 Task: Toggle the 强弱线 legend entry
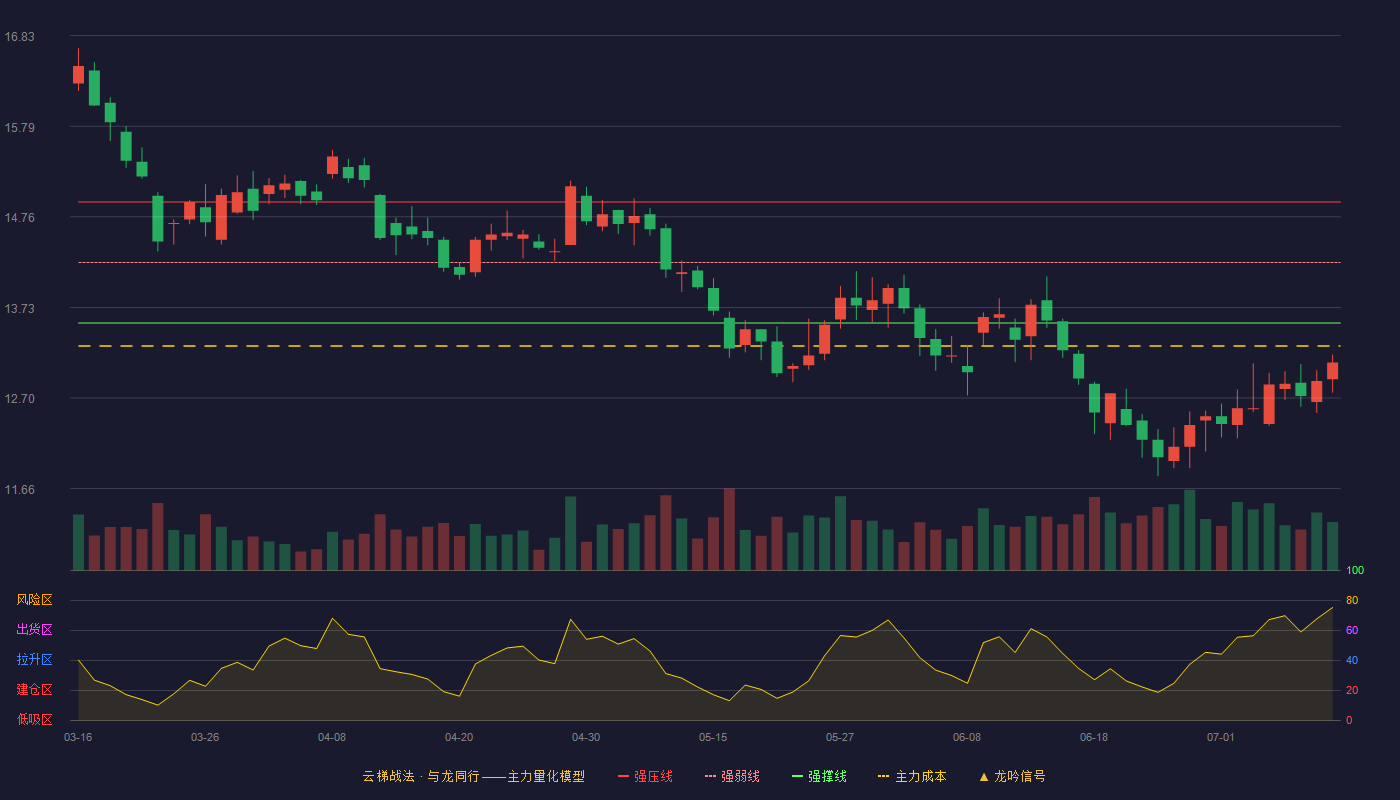732,776
